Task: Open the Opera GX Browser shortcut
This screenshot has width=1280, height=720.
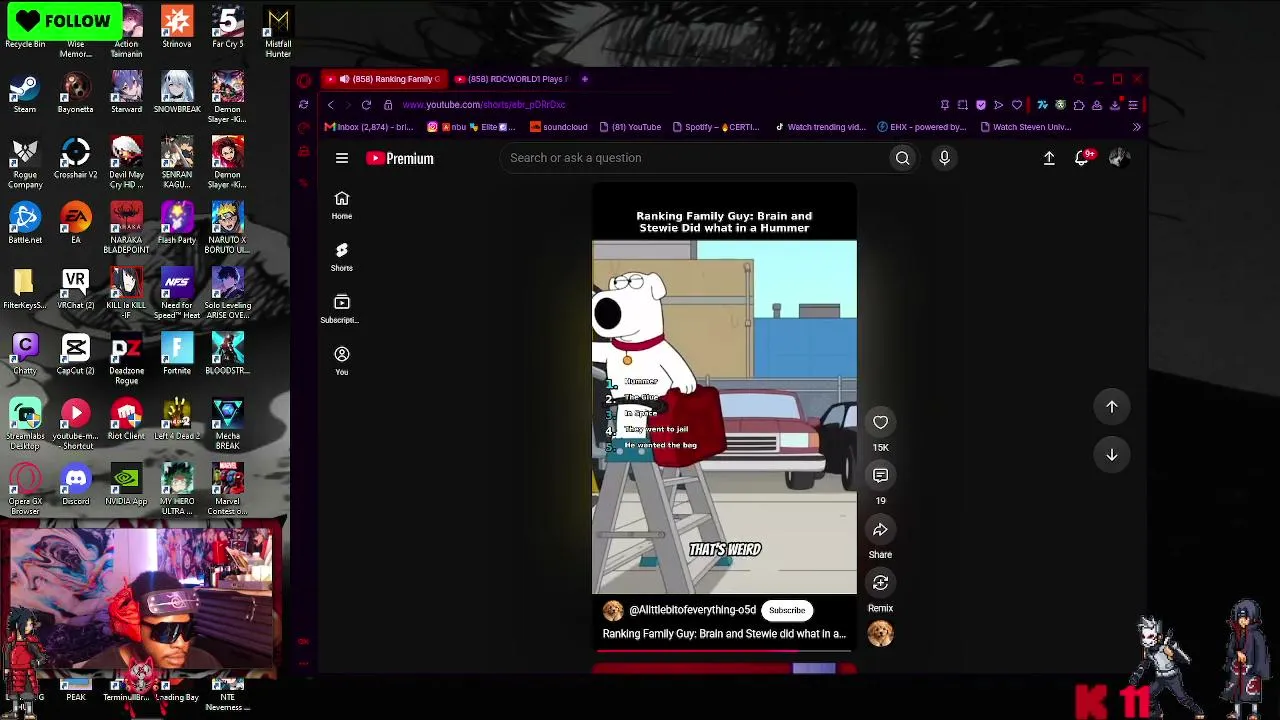Action: click(x=25, y=490)
